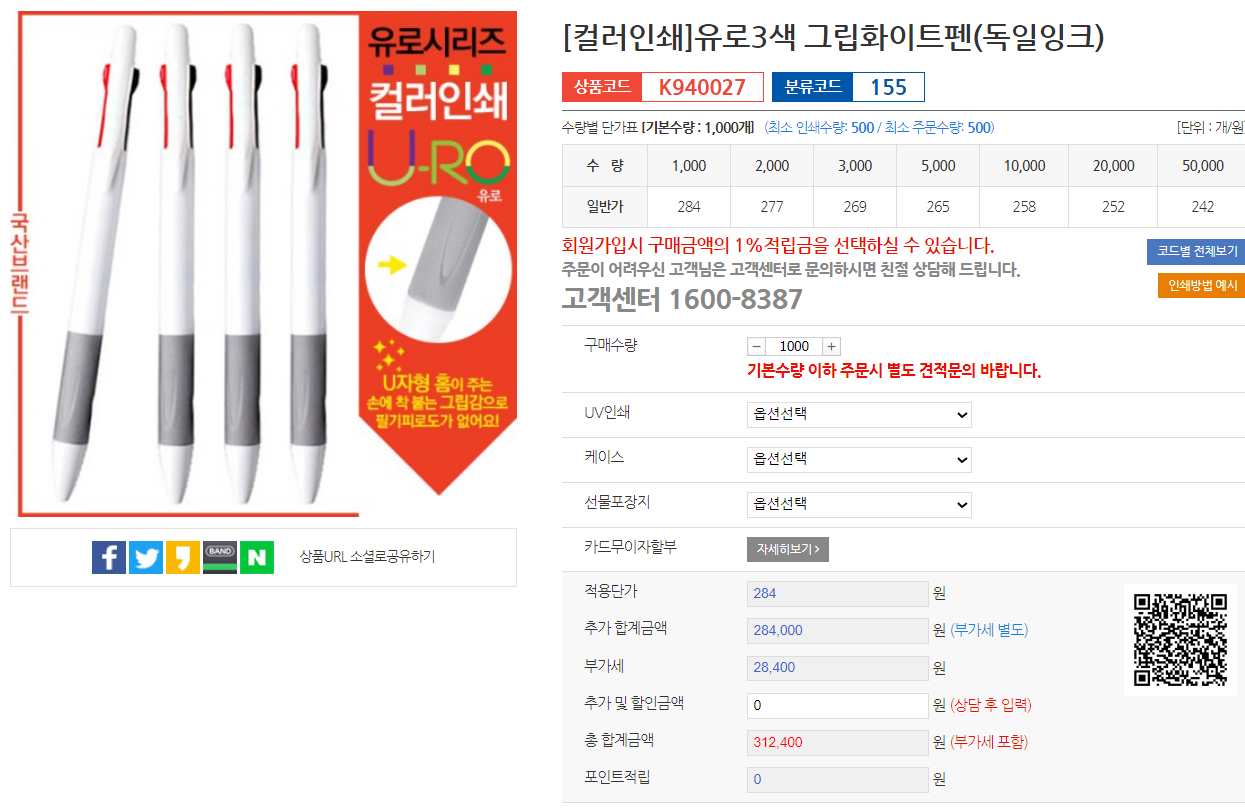
Task: Select the 50,000 quantity price cell 242
Action: click(x=1203, y=207)
